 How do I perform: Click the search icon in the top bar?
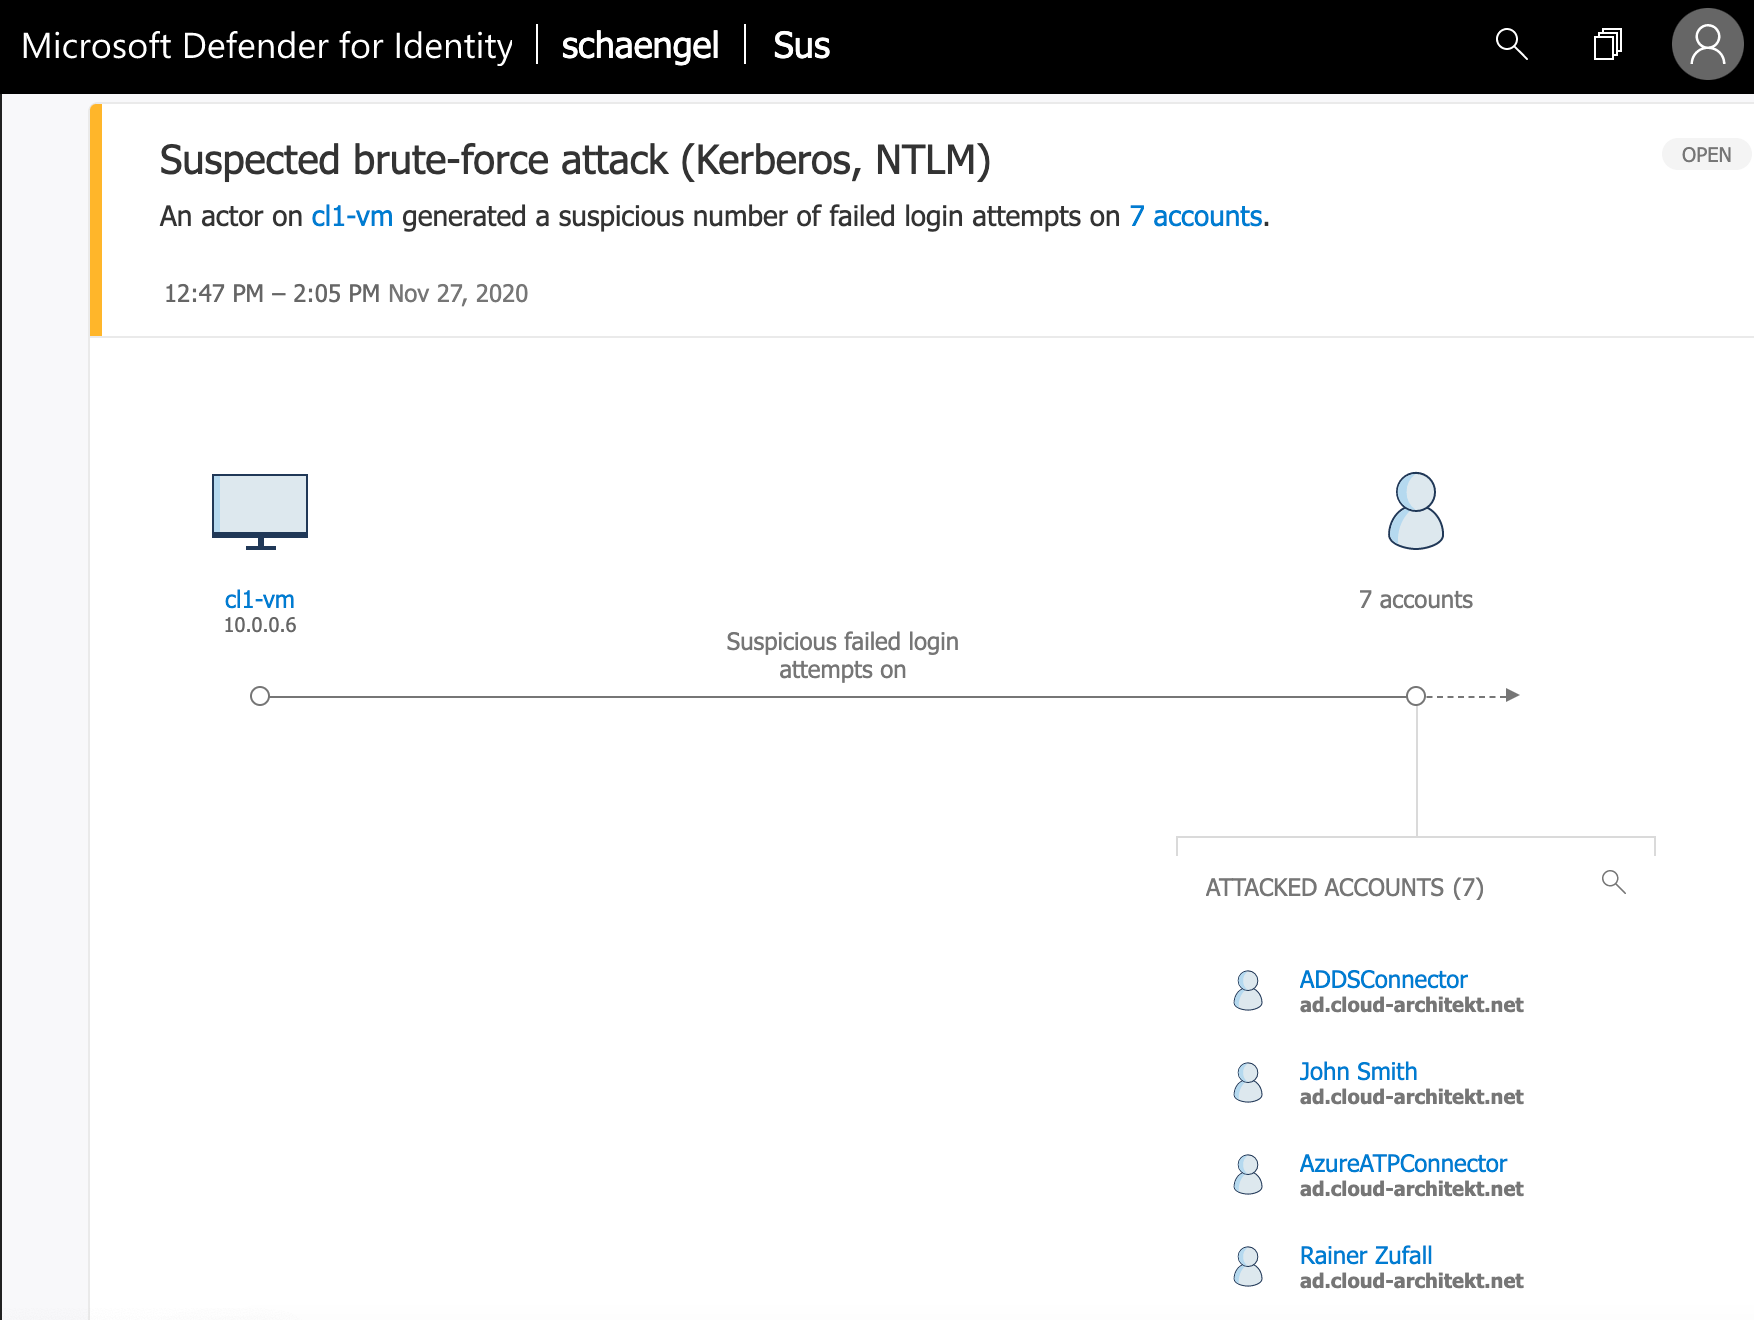pos(1511,45)
